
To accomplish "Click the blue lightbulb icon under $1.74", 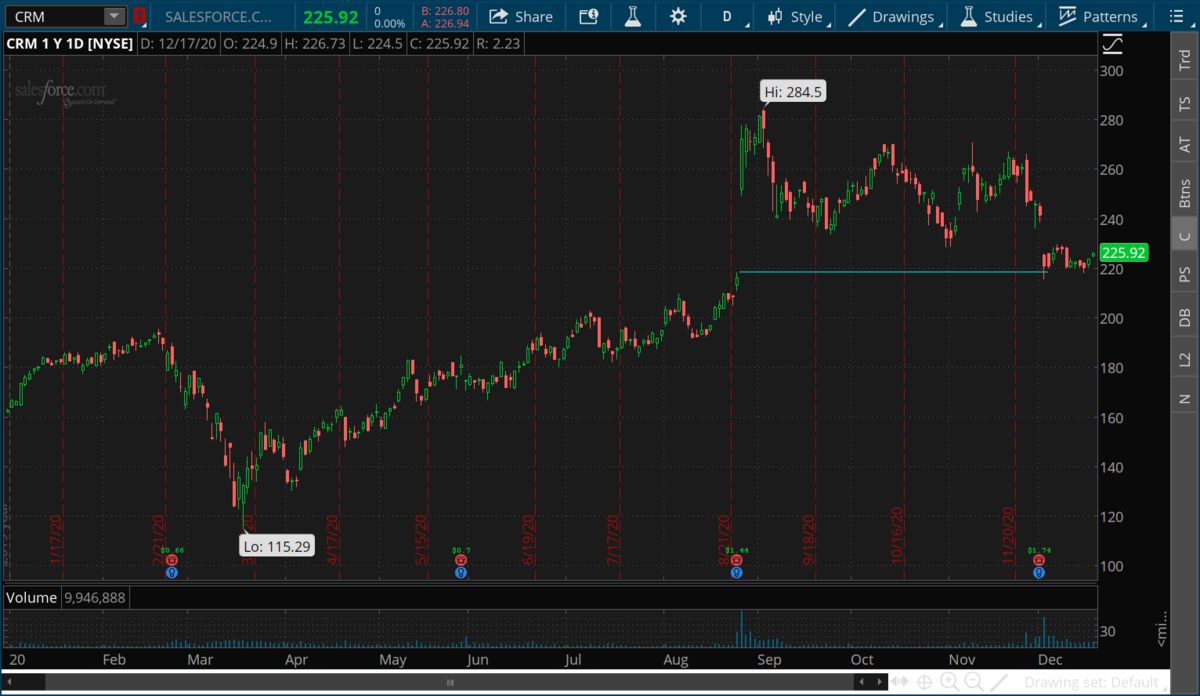I will (x=1039, y=574).
